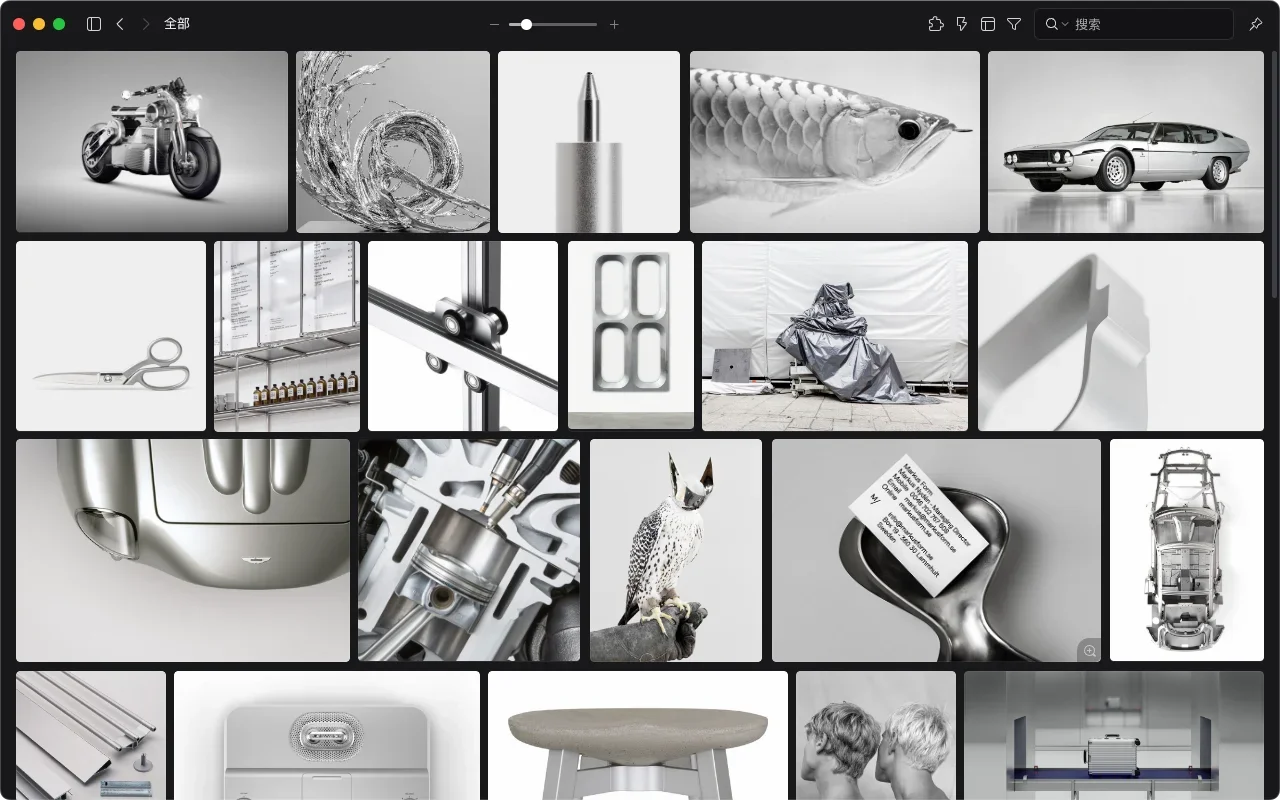This screenshot has width=1280, height=800.
Task: Select the silver scissors thumbnail
Action: [x=111, y=336]
